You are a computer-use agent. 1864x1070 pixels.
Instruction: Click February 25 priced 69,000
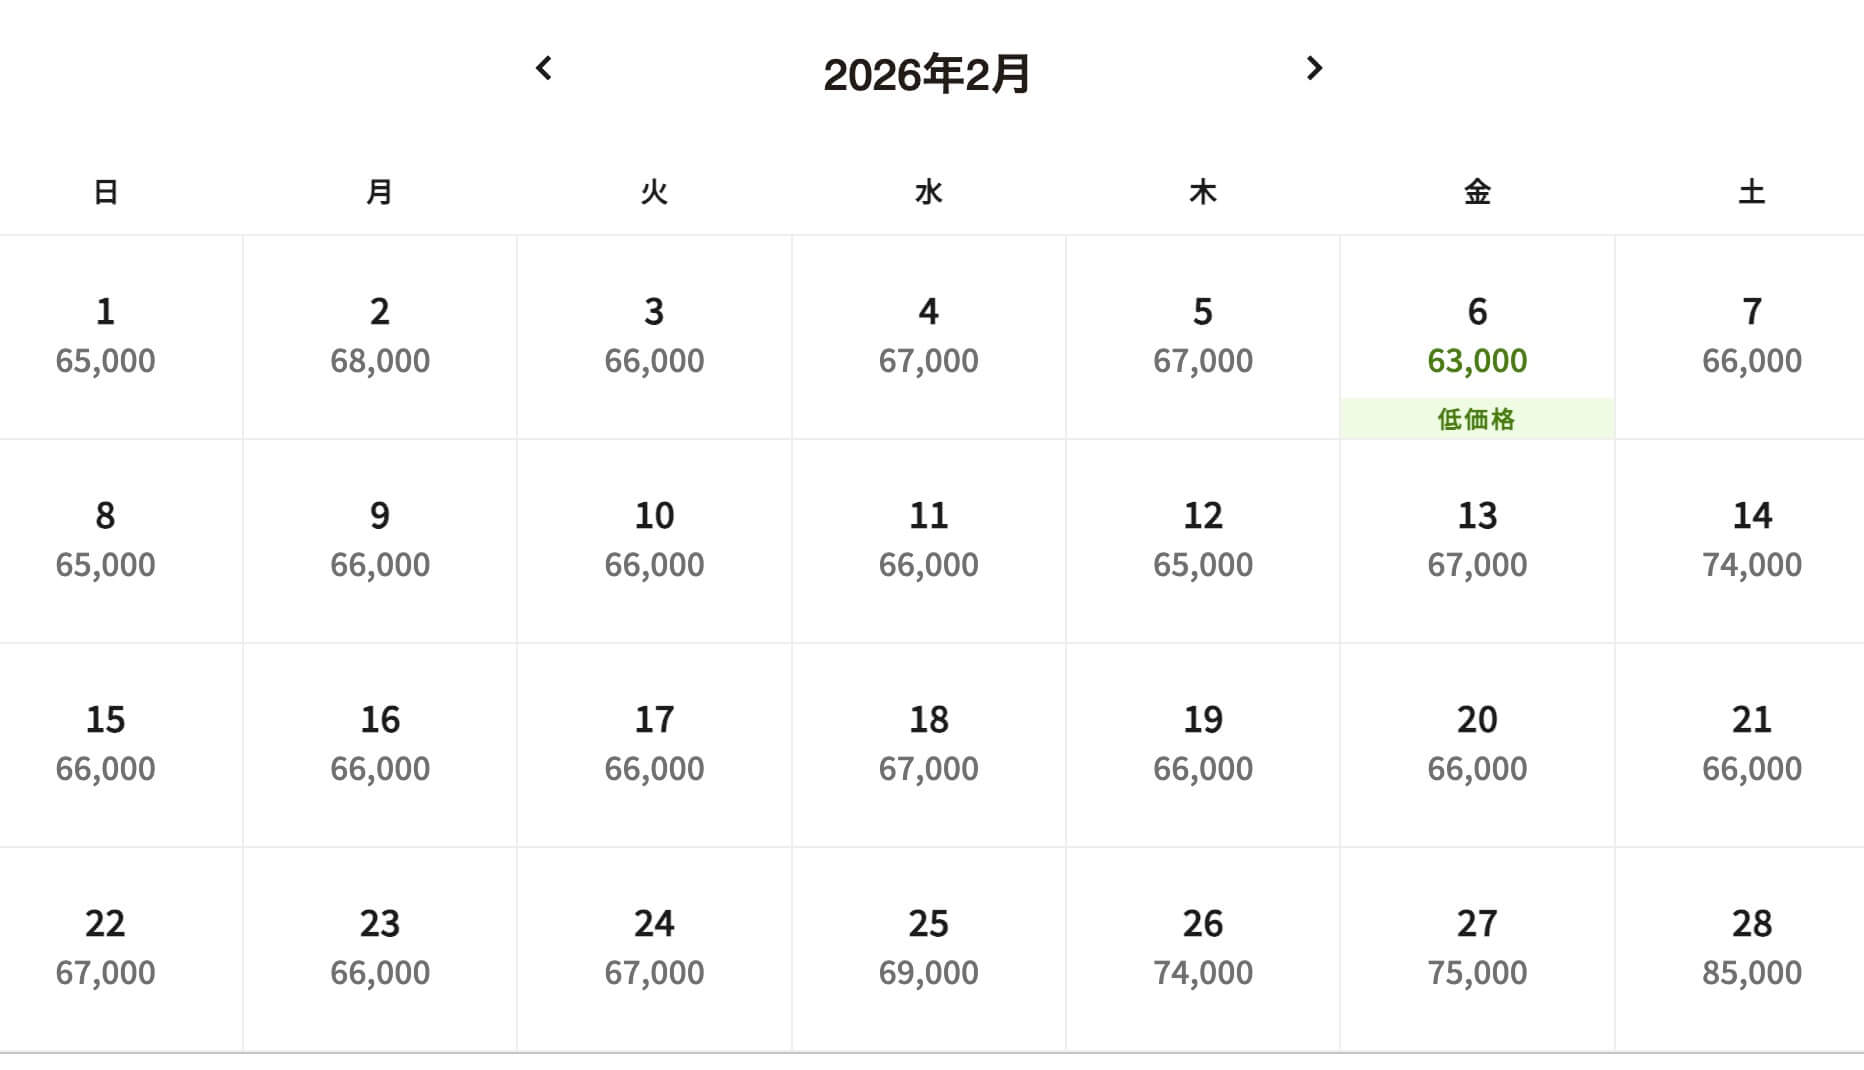click(x=929, y=945)
